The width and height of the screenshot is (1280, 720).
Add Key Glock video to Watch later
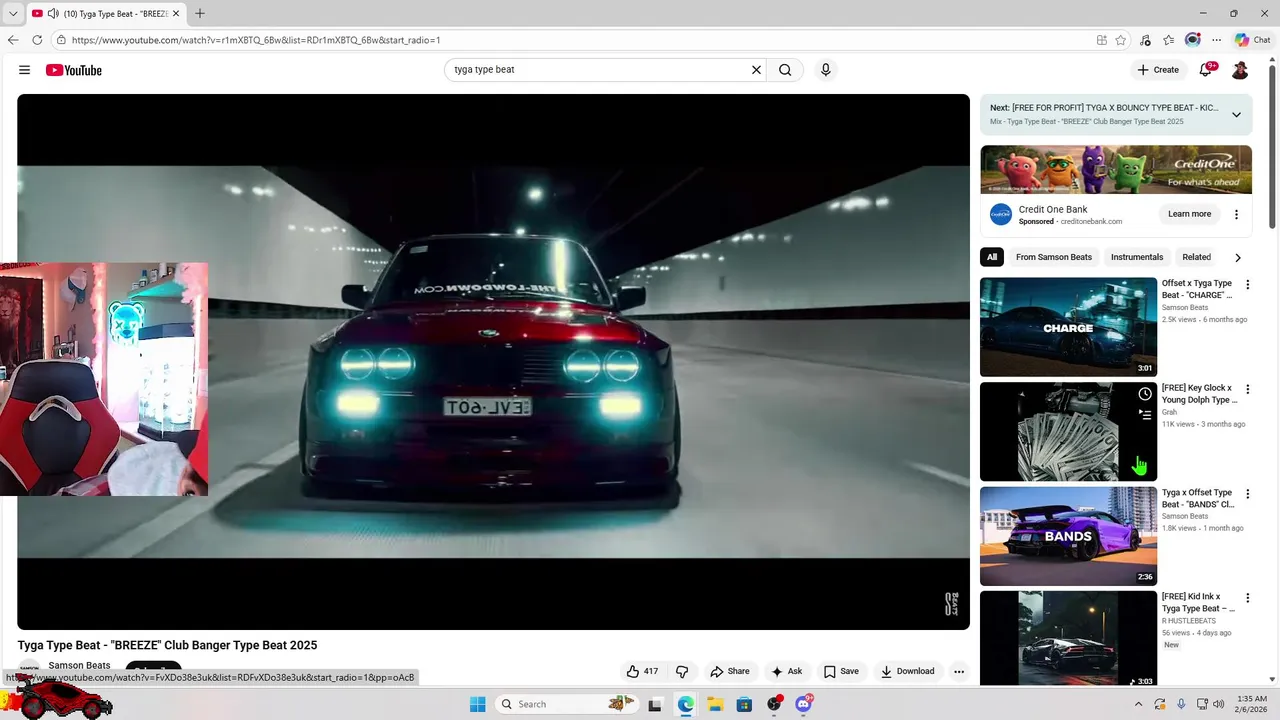[x=1145, y=394]
